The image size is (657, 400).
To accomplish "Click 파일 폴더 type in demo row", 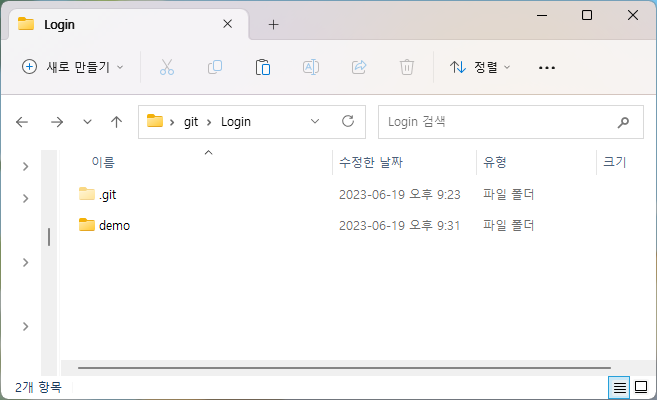I will pyautogui.click(x=508, y=226).
